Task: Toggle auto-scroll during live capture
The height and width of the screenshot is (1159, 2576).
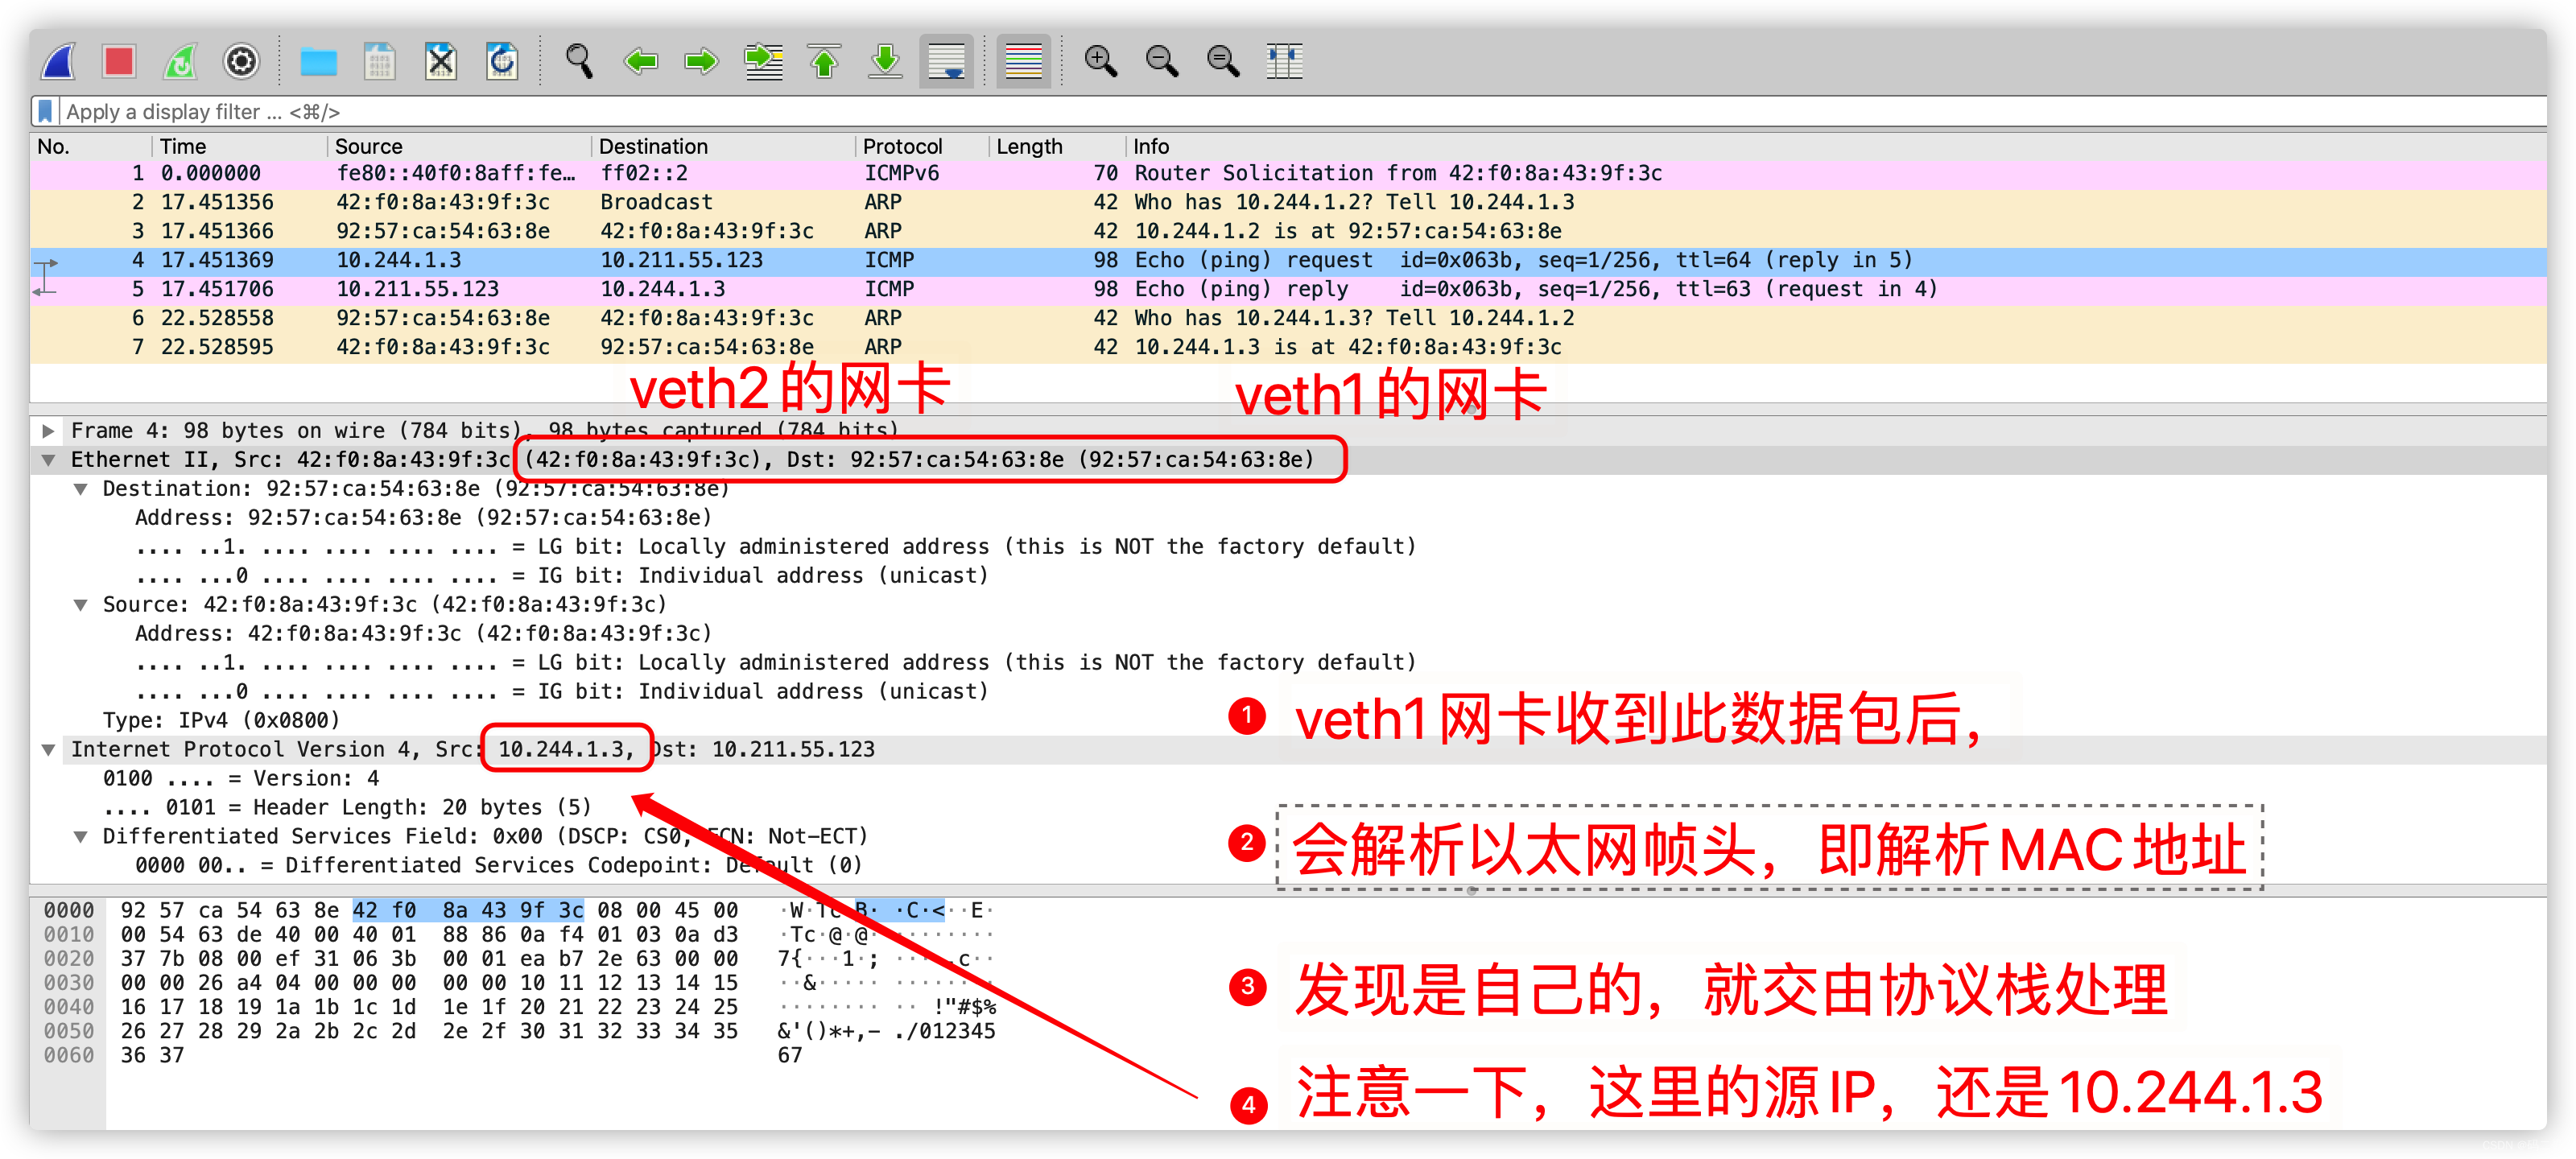Action: (x=946, y=61)
